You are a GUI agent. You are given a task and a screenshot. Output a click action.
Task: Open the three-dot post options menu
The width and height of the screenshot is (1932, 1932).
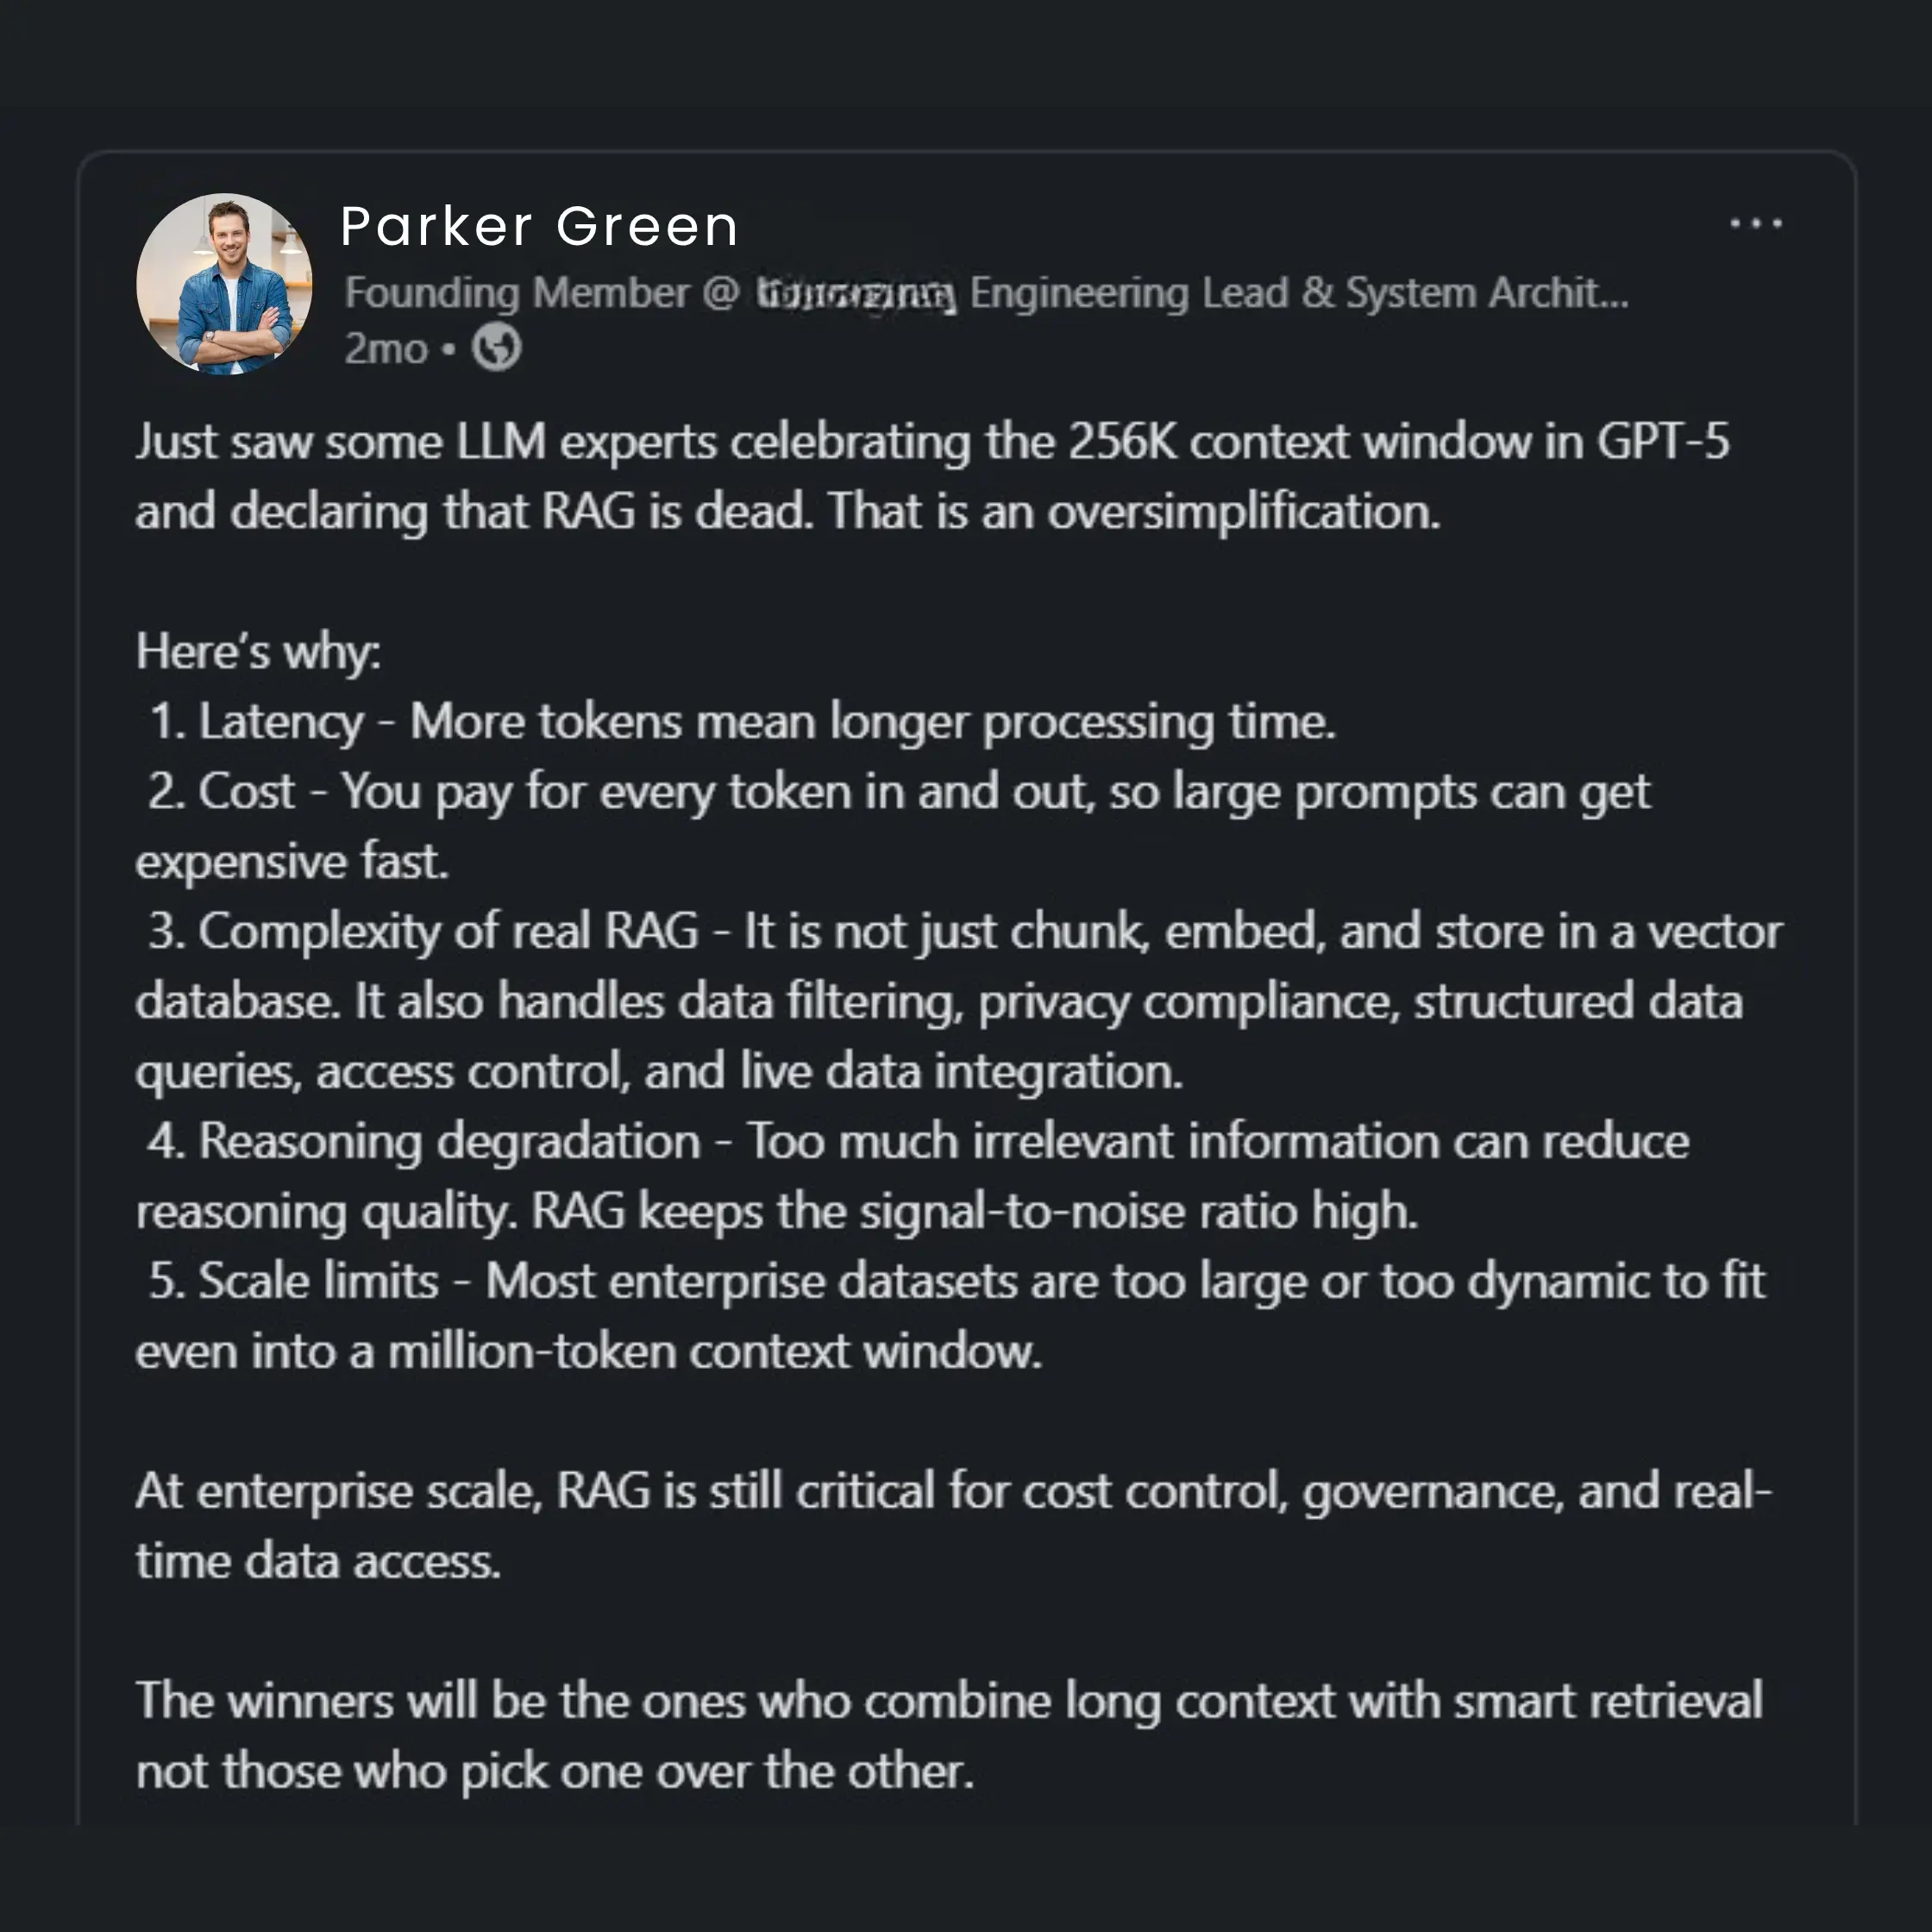point(1755,224)
